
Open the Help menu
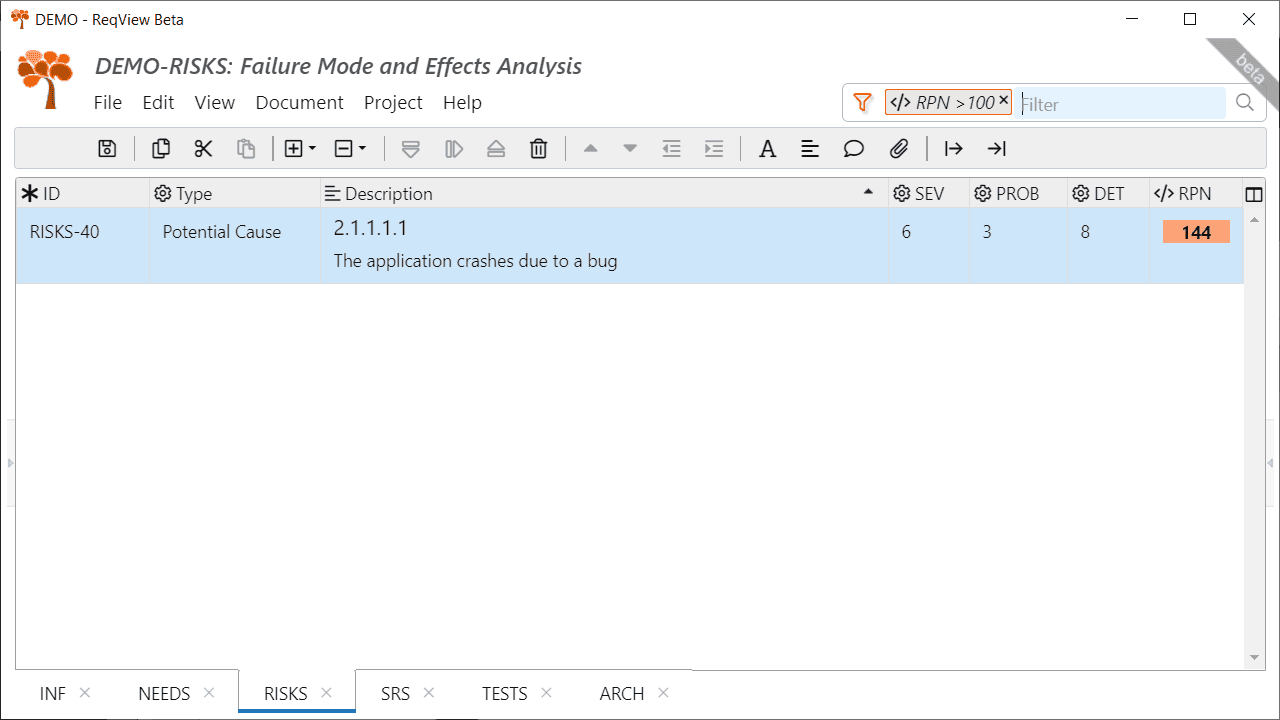pos(462,103)
